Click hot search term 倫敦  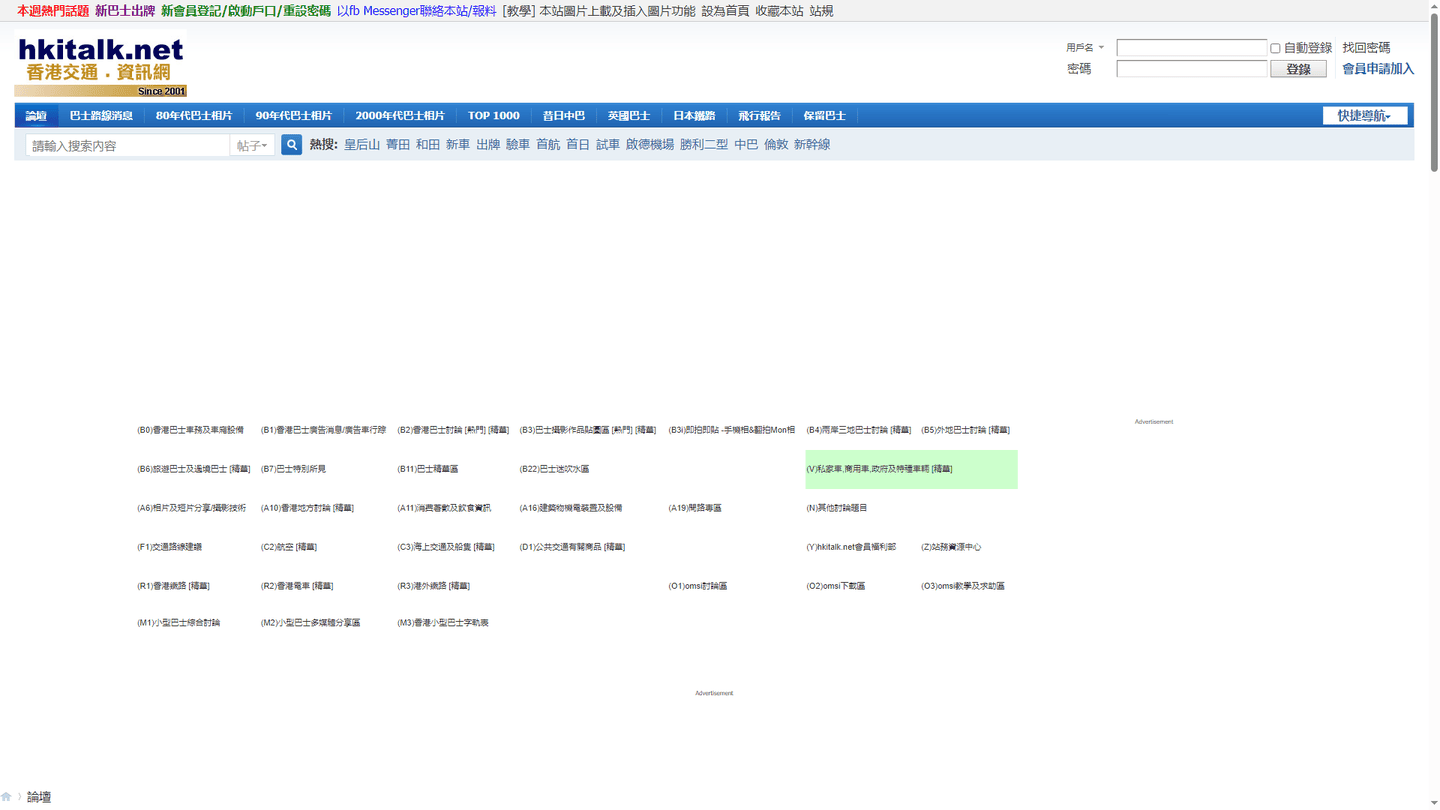pos(776,145)
